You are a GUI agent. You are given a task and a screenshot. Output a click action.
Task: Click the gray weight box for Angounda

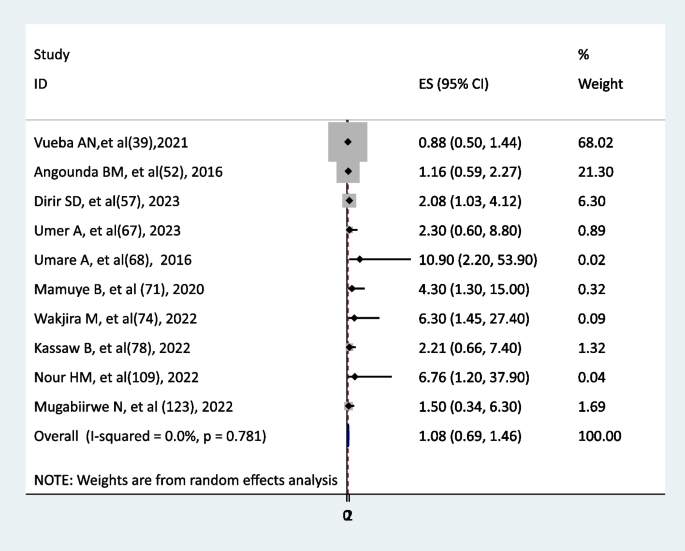[348, 172]
